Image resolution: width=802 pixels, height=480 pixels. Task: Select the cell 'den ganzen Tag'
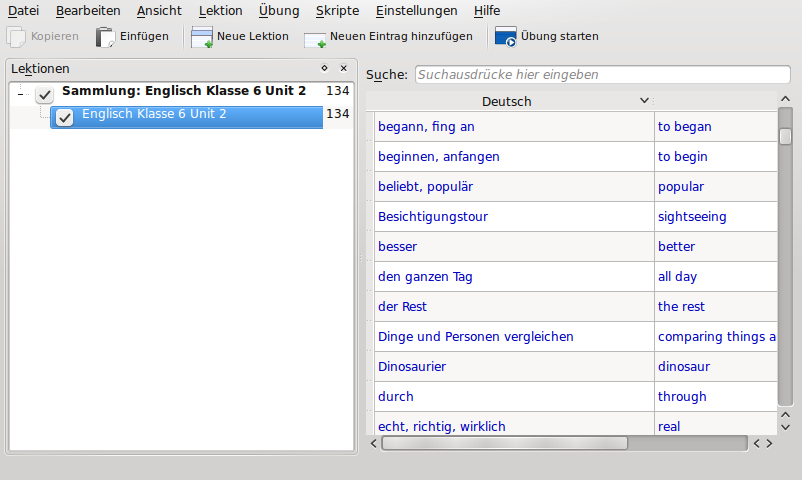(x=514, y=276)
